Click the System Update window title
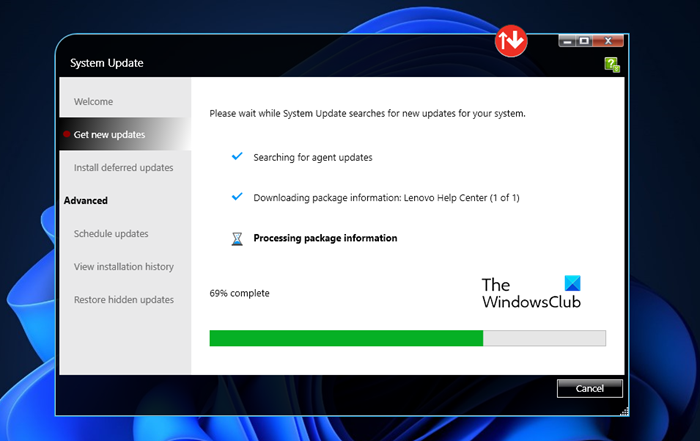The width and height of the screenshot is (700, 441). [107, 63]
